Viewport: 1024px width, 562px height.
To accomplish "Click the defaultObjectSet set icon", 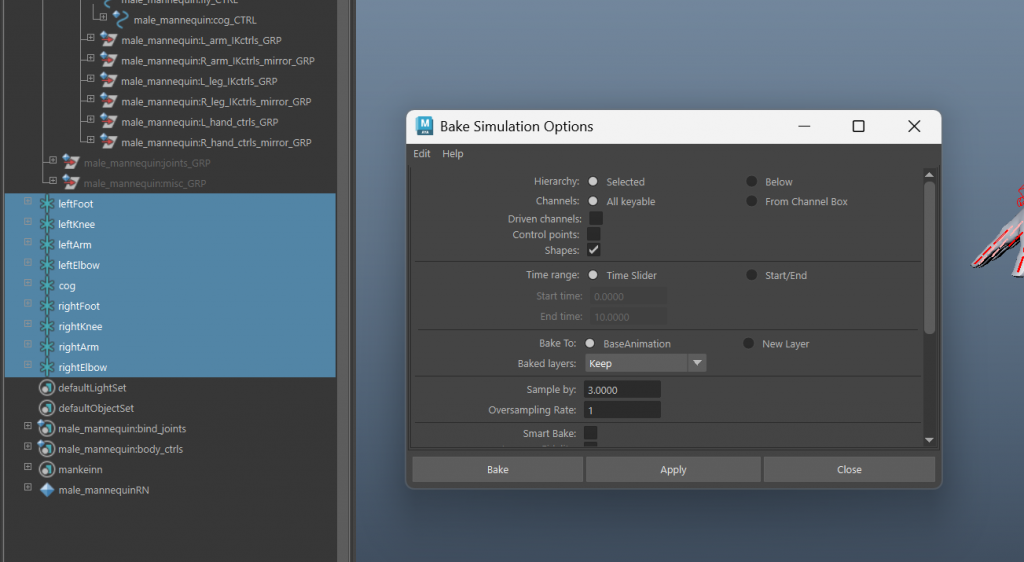I will 47,408.
